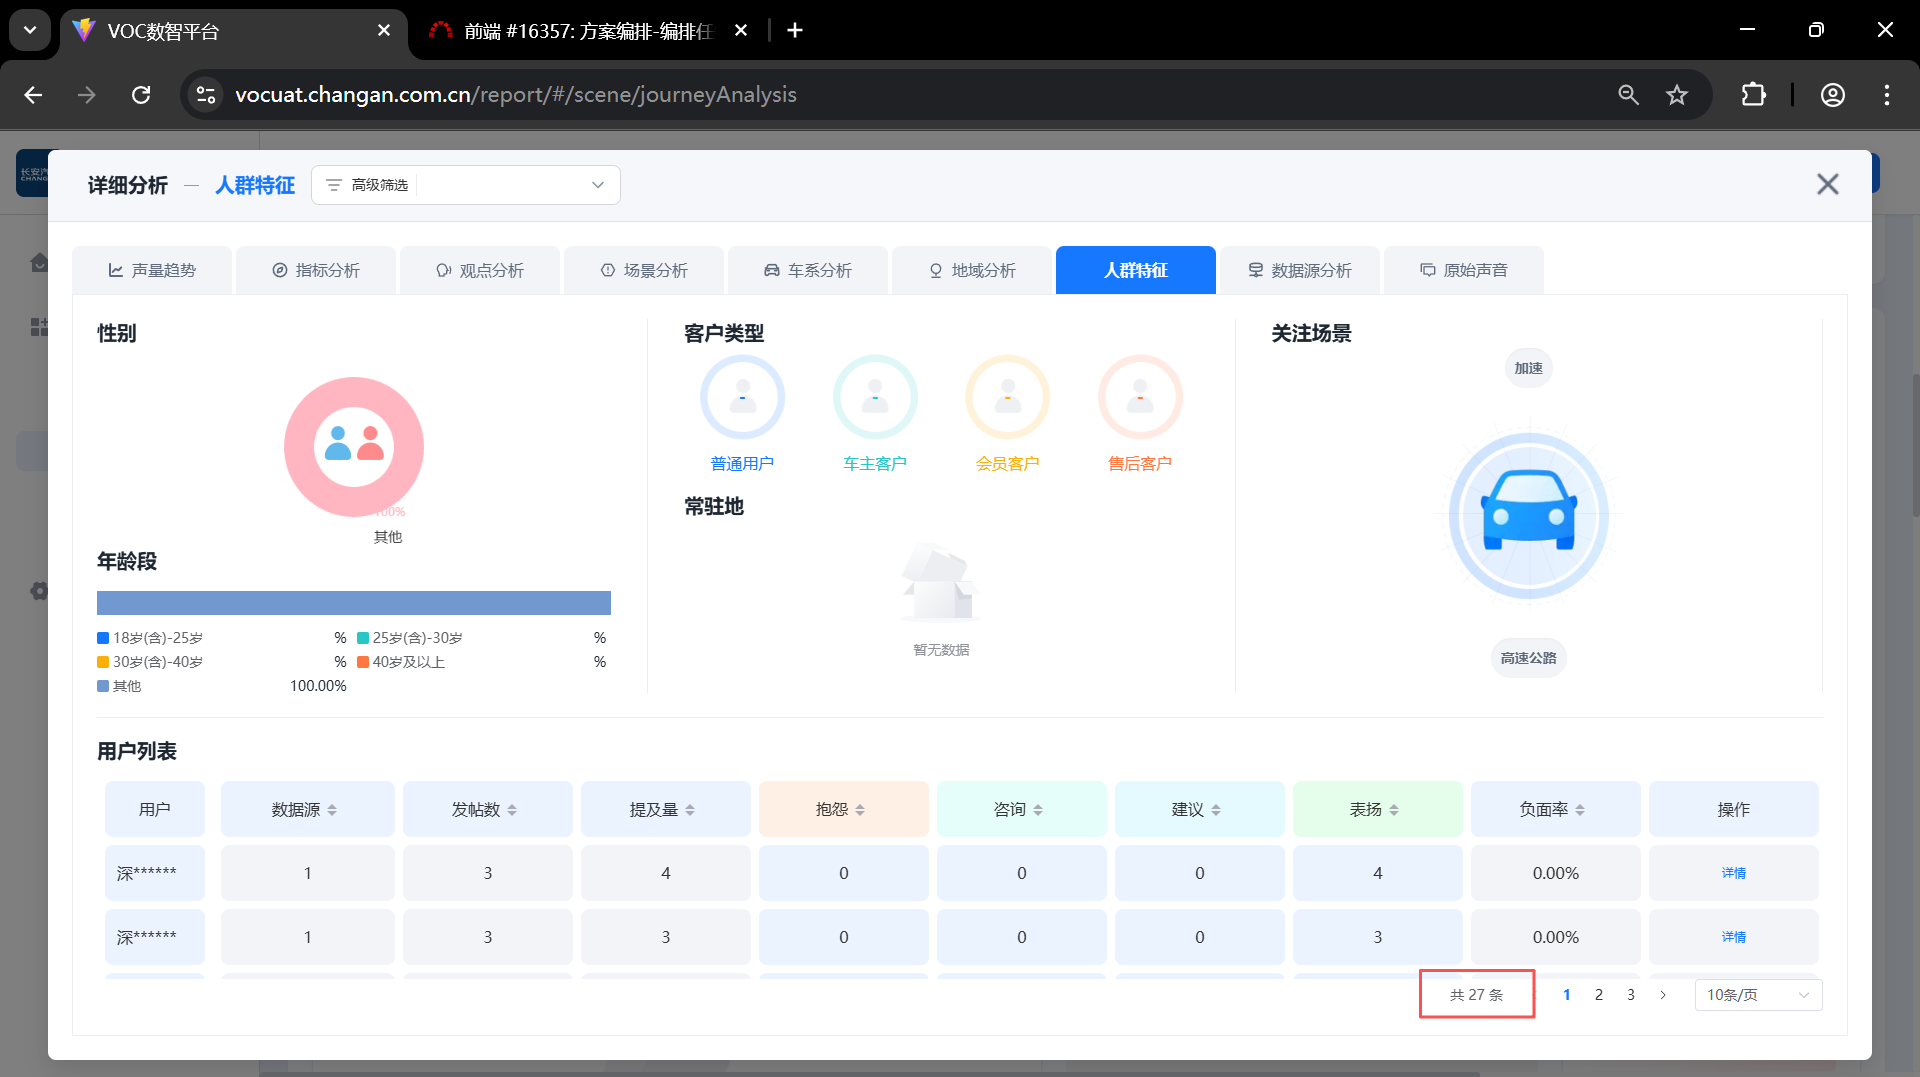The height and width of the screenshot is (1077, 1920).
Task: Click the 车主客户 customer type icon
Action: (x=875, y=397)
